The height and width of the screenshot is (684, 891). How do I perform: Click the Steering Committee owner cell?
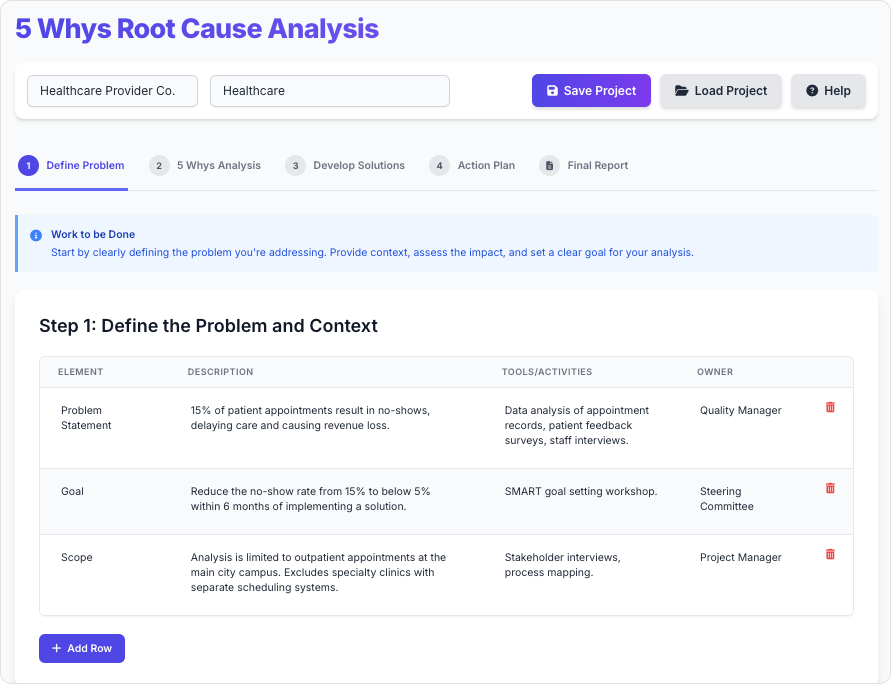tap(727, 499)
